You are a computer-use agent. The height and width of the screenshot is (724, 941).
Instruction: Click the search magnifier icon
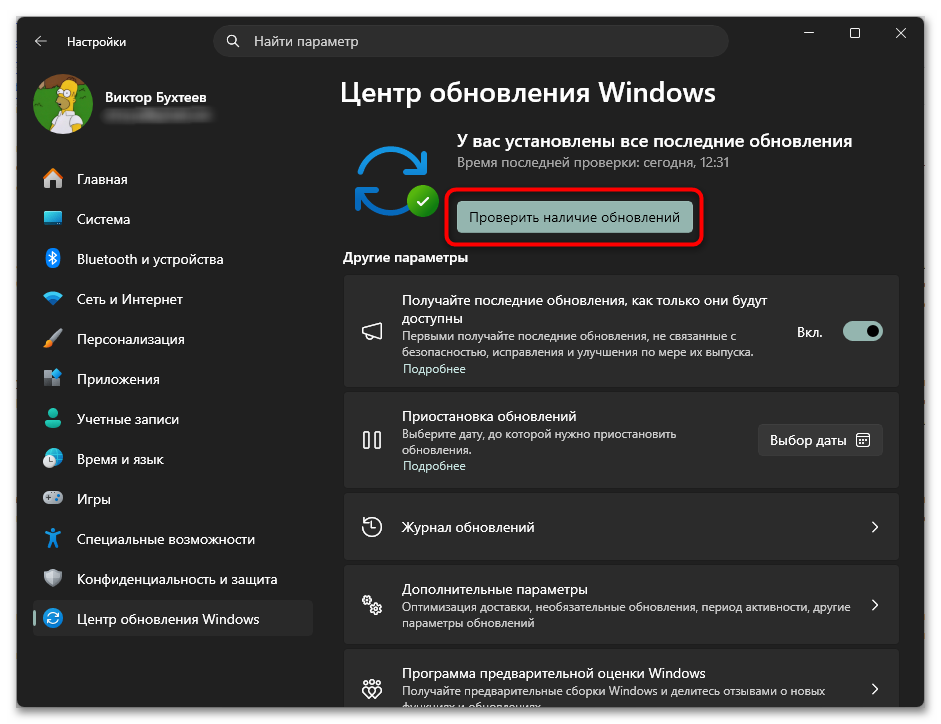233,41
